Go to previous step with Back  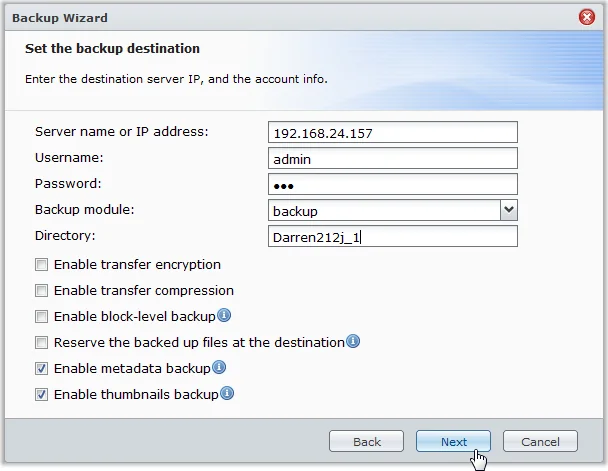[x=366, y=442]
